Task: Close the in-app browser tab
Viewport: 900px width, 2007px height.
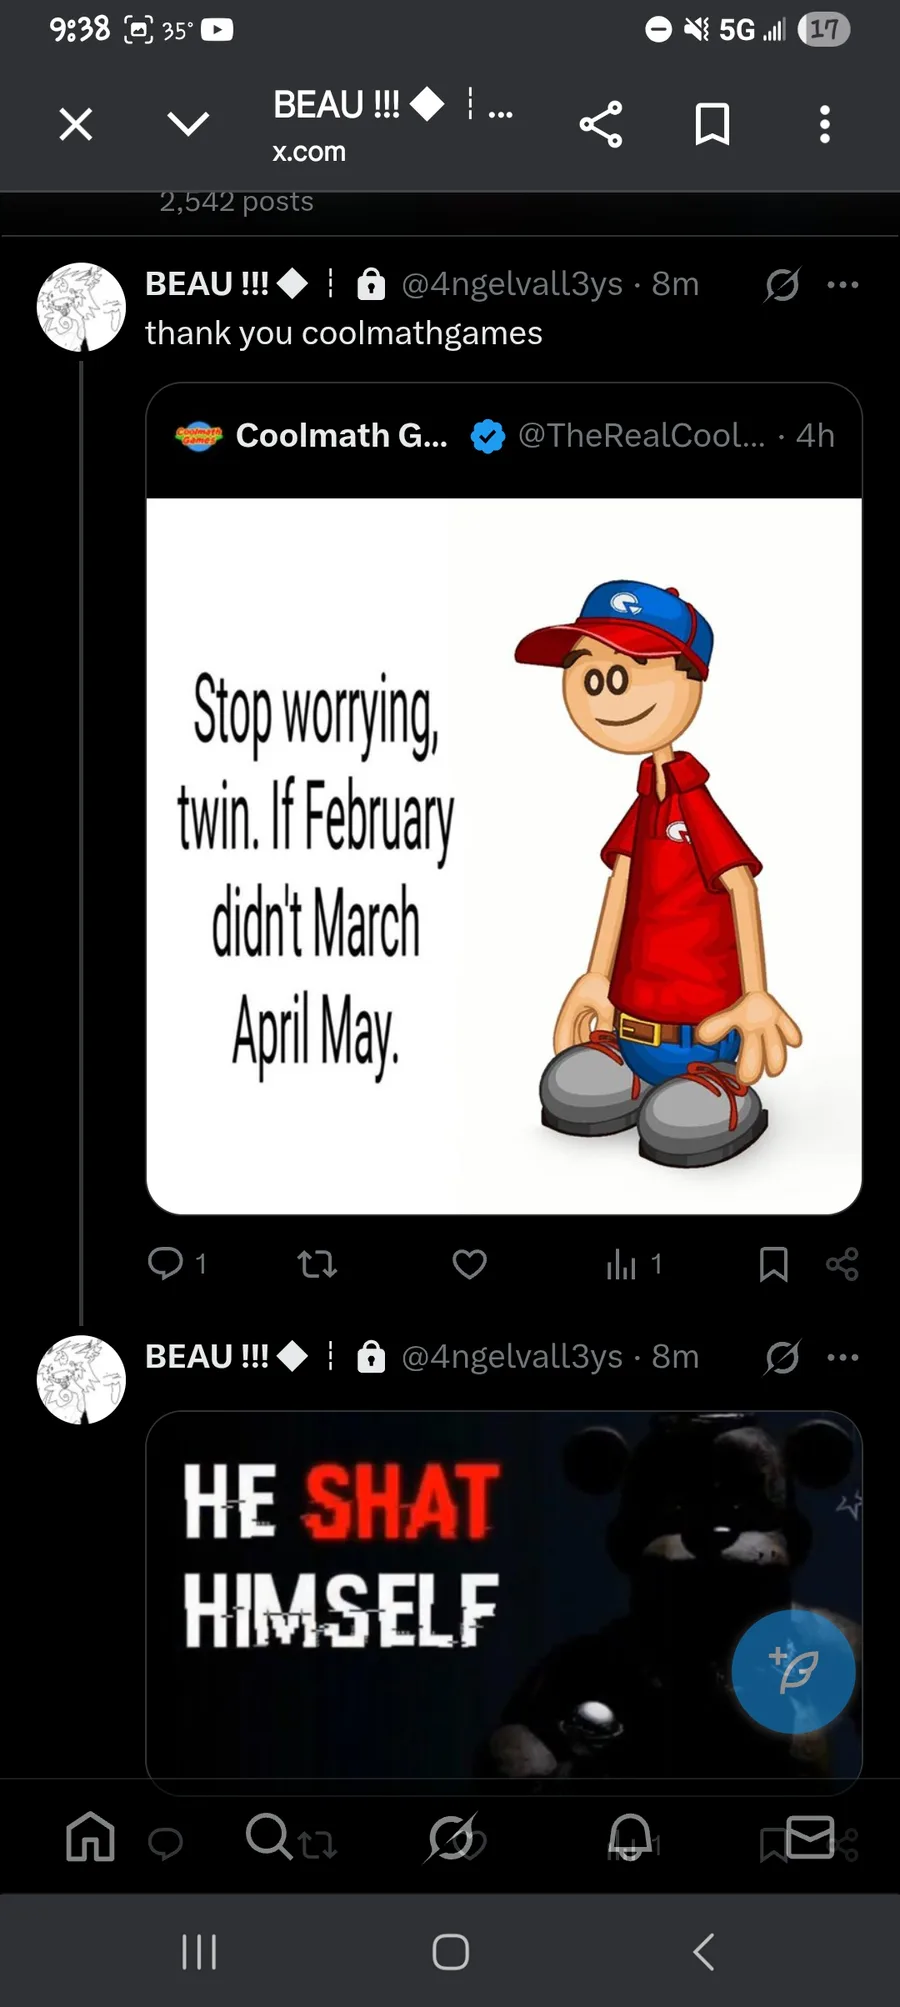Action: (x=76, y=125)
